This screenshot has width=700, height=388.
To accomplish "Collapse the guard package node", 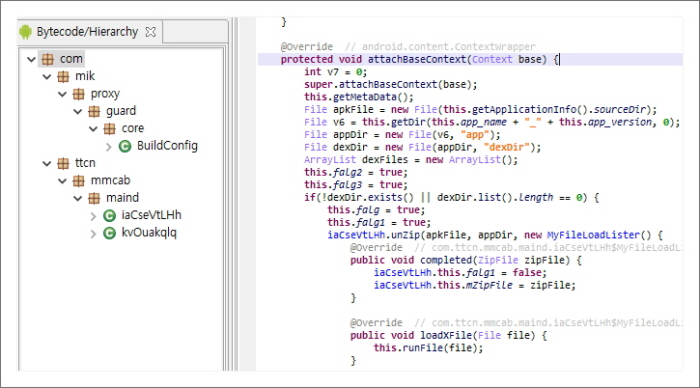I will [x=78, y=111].
